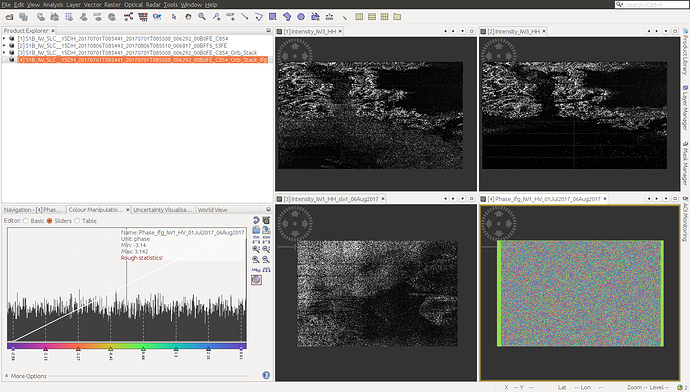Image resolution: width=690 pixels, height=392 pixels.
Task: Click the quick search field
Action: point(651,4)
